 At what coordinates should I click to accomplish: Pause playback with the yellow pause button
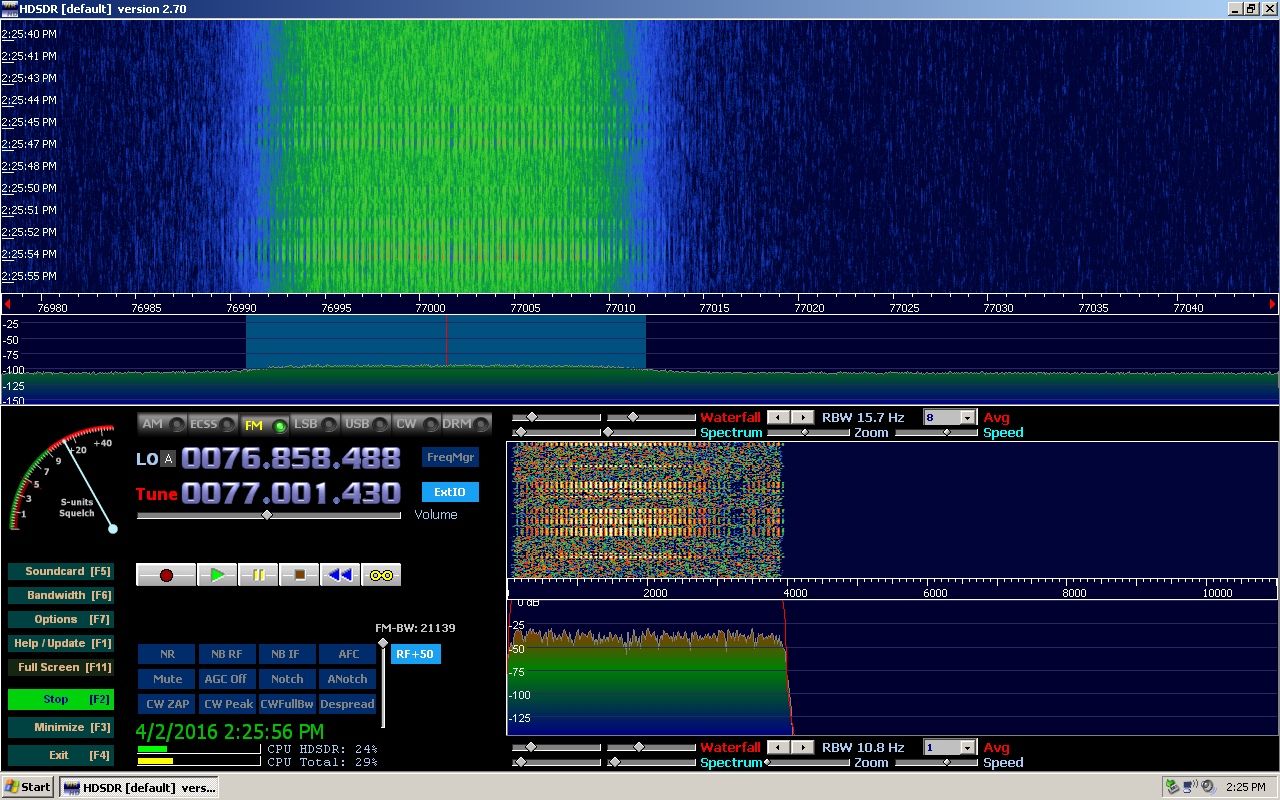(258, 575)
